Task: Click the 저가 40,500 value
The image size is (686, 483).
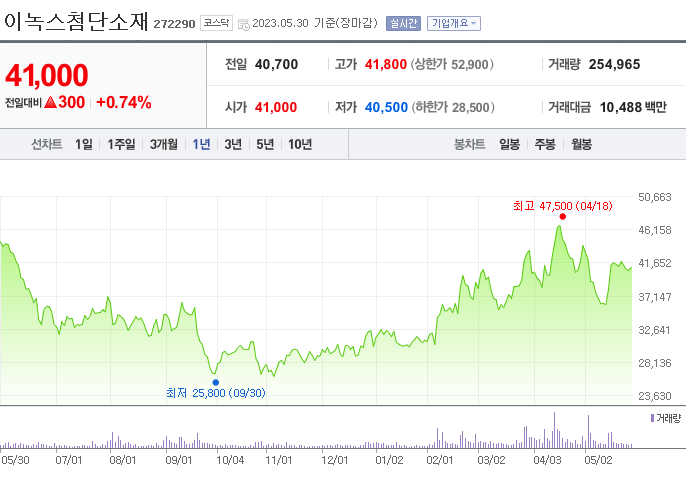Action: [386, 107]
